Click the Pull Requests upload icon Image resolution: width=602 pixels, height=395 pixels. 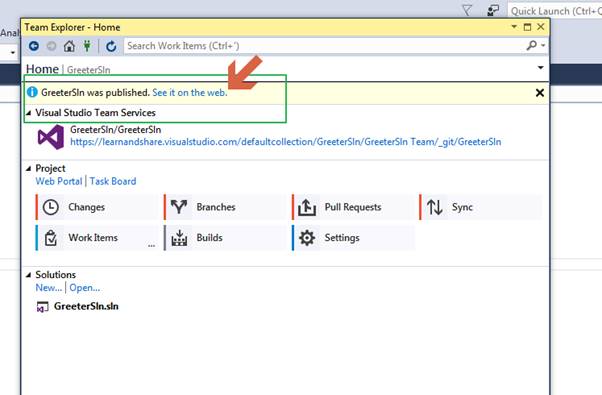(307, 207)
